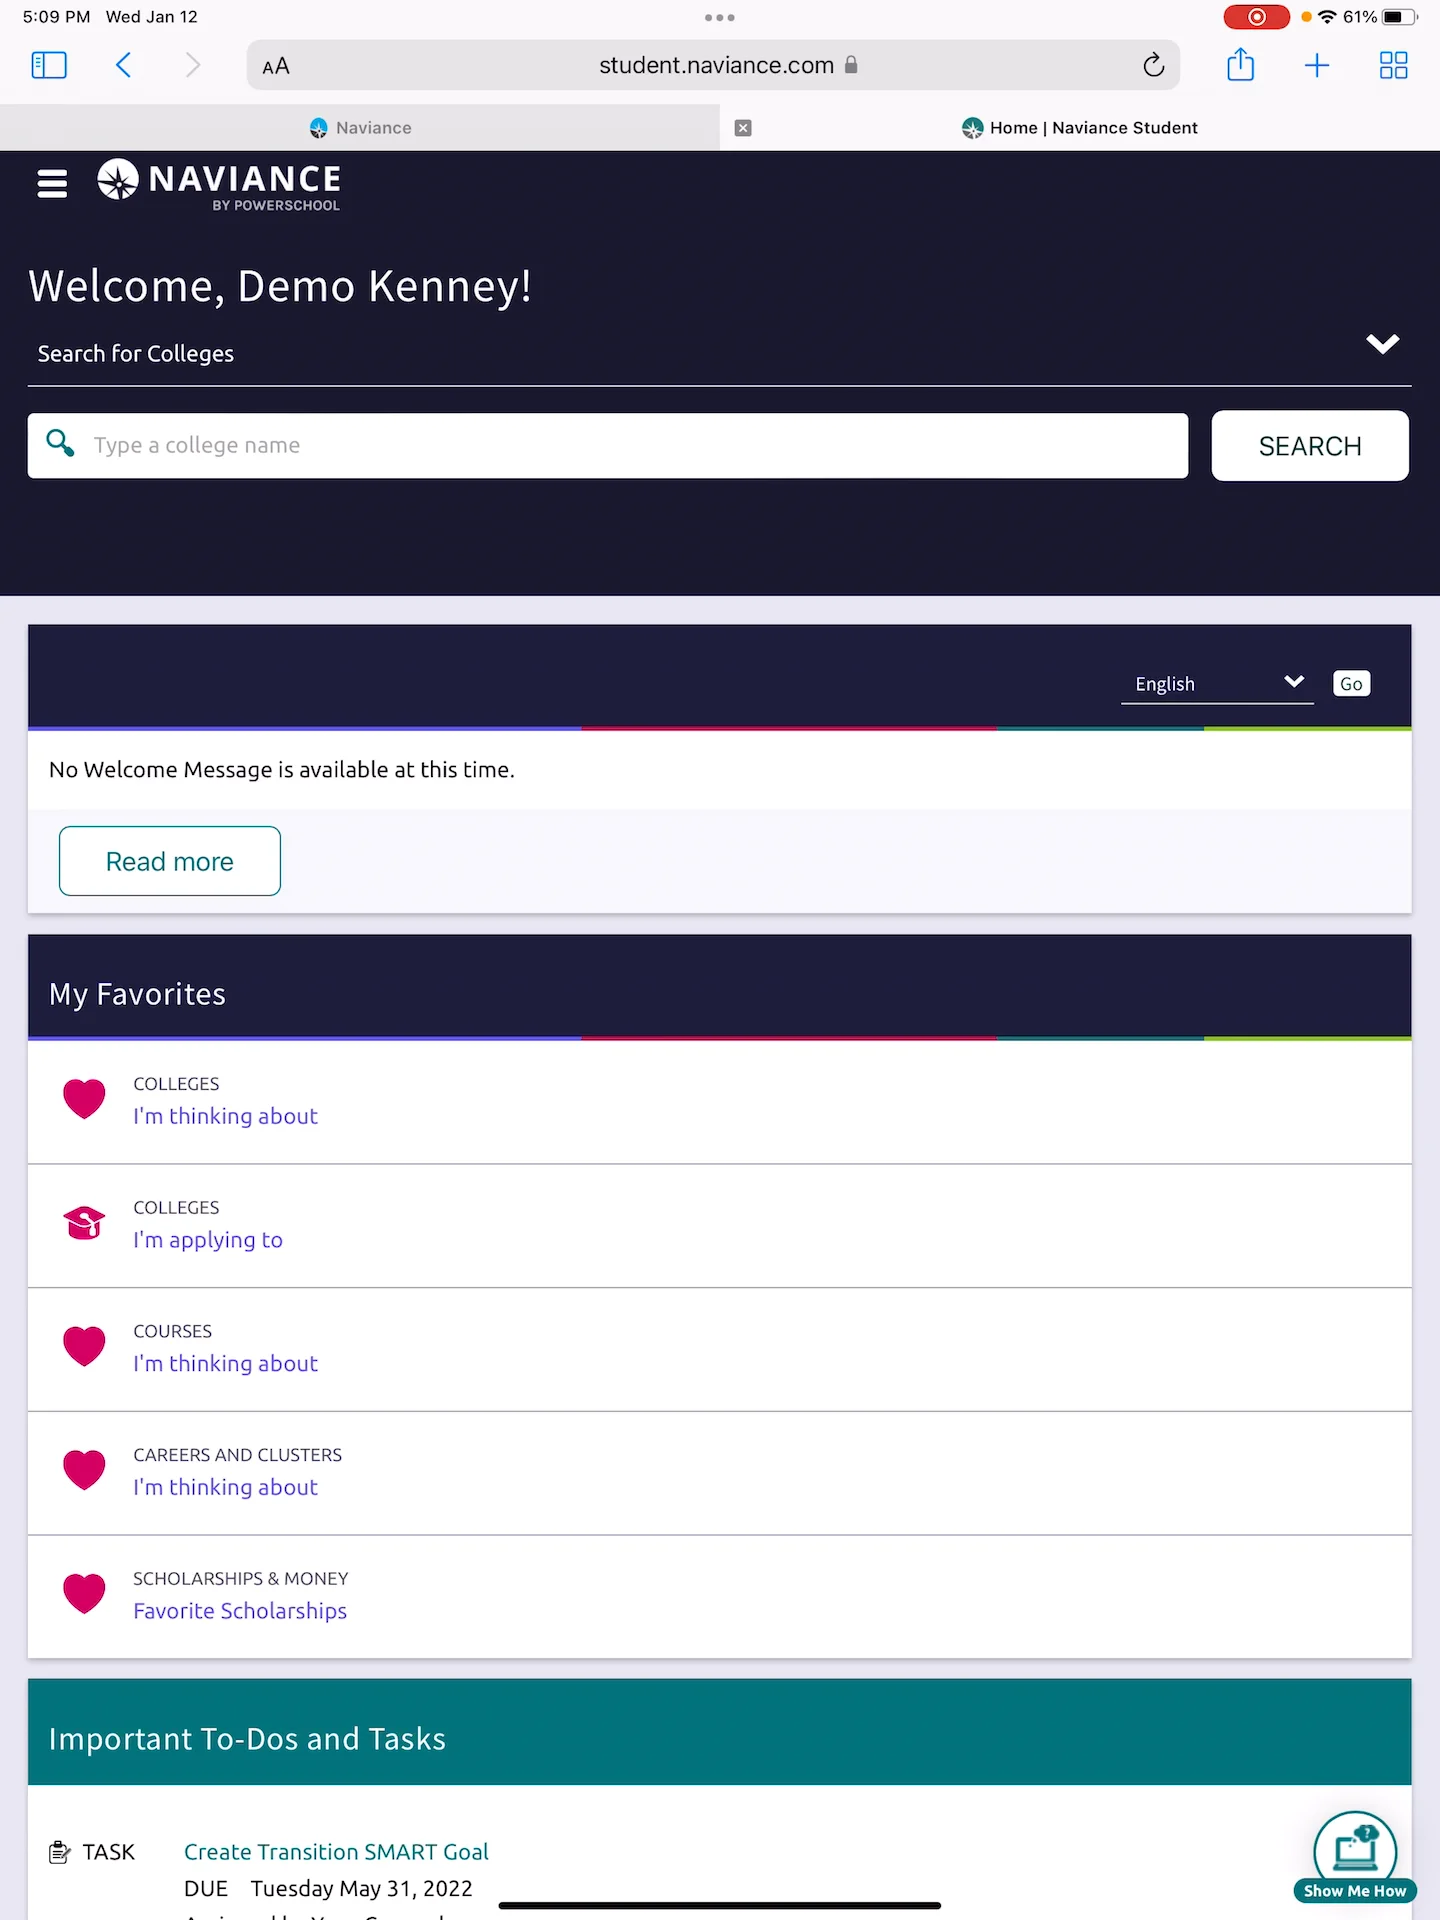Tap the multitasking three-dots control

click(x=720, y=17)
